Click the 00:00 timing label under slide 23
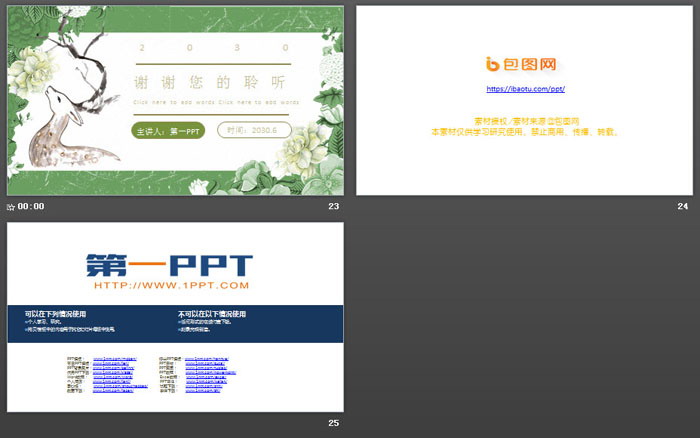 (31, 206)
